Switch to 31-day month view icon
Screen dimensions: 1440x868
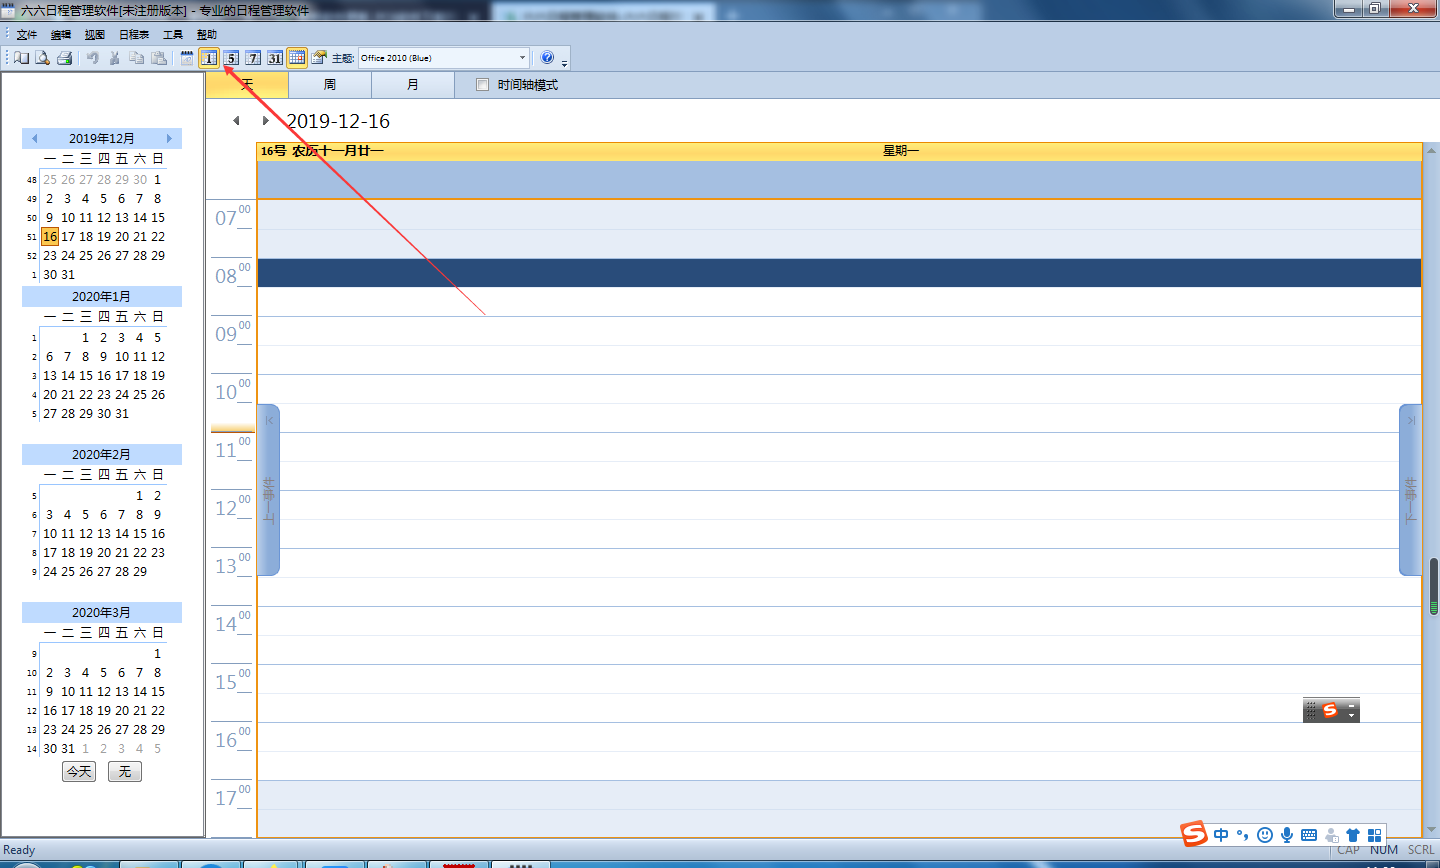point(275,58)
